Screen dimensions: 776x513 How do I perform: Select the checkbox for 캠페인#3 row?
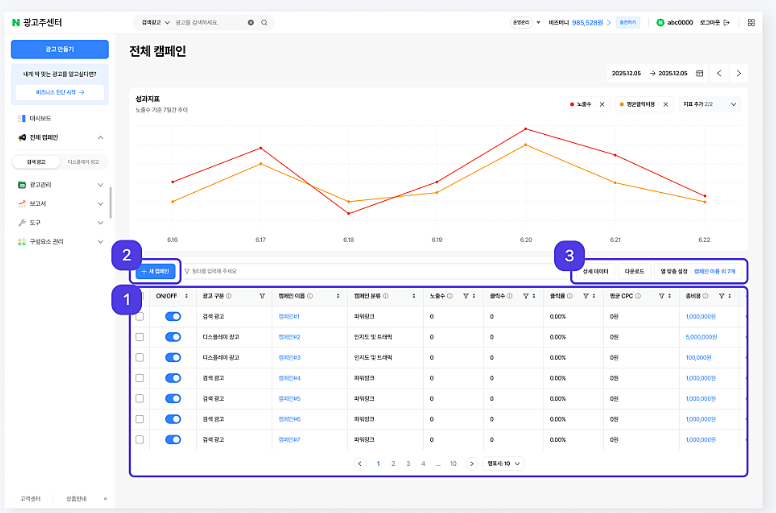[x=140, y=357]
